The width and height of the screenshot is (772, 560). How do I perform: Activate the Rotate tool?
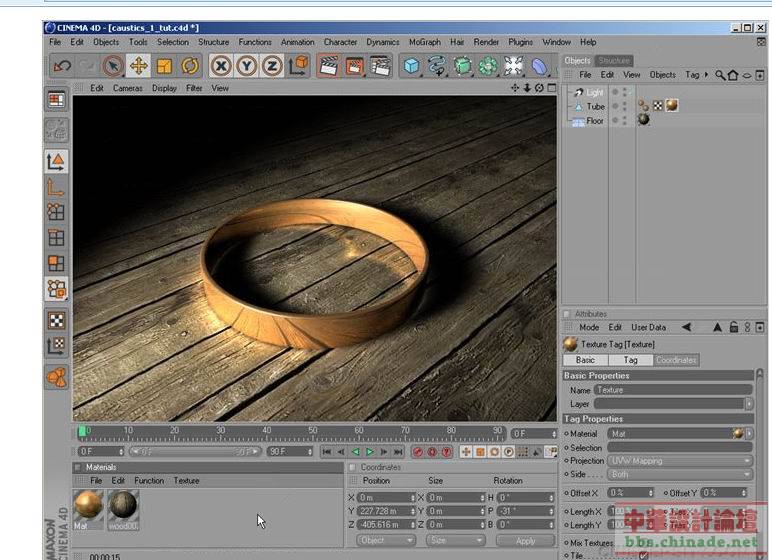190,66
